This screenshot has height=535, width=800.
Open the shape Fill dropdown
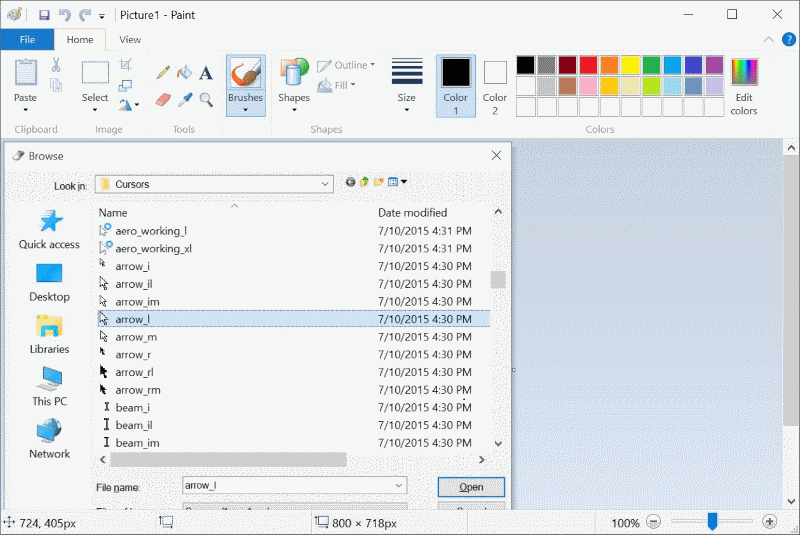(x=336, y=85)
